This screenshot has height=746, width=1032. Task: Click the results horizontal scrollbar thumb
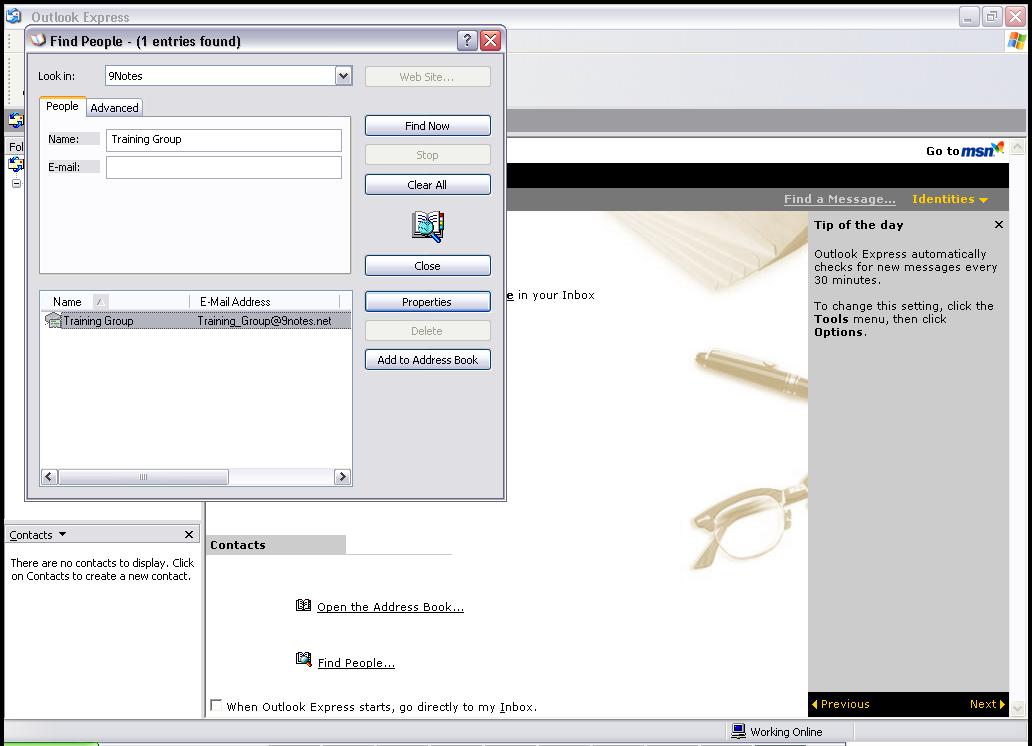(143, 477)
